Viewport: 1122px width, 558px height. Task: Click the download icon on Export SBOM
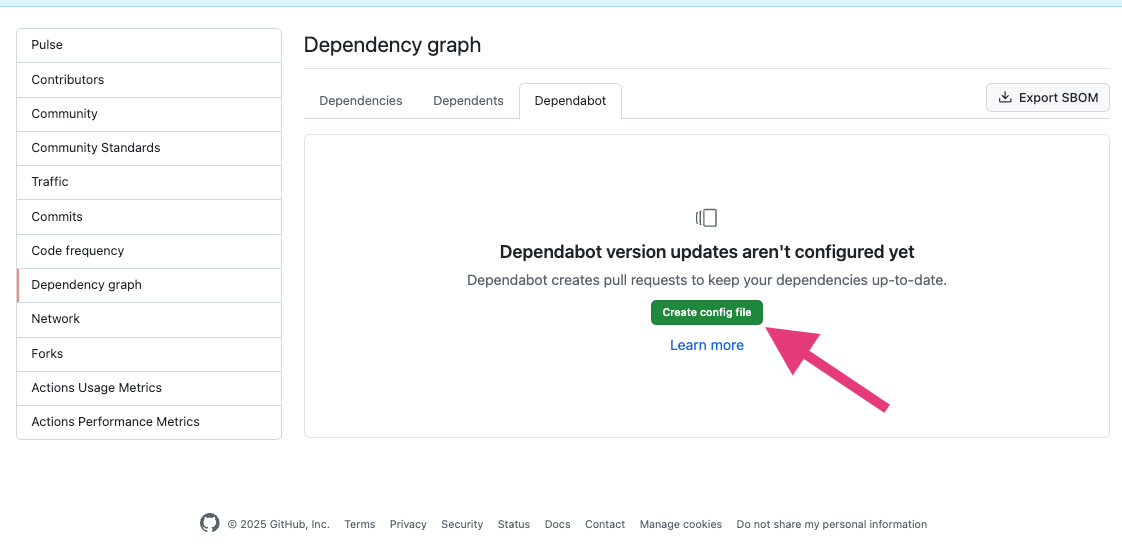pos(1005,97)
